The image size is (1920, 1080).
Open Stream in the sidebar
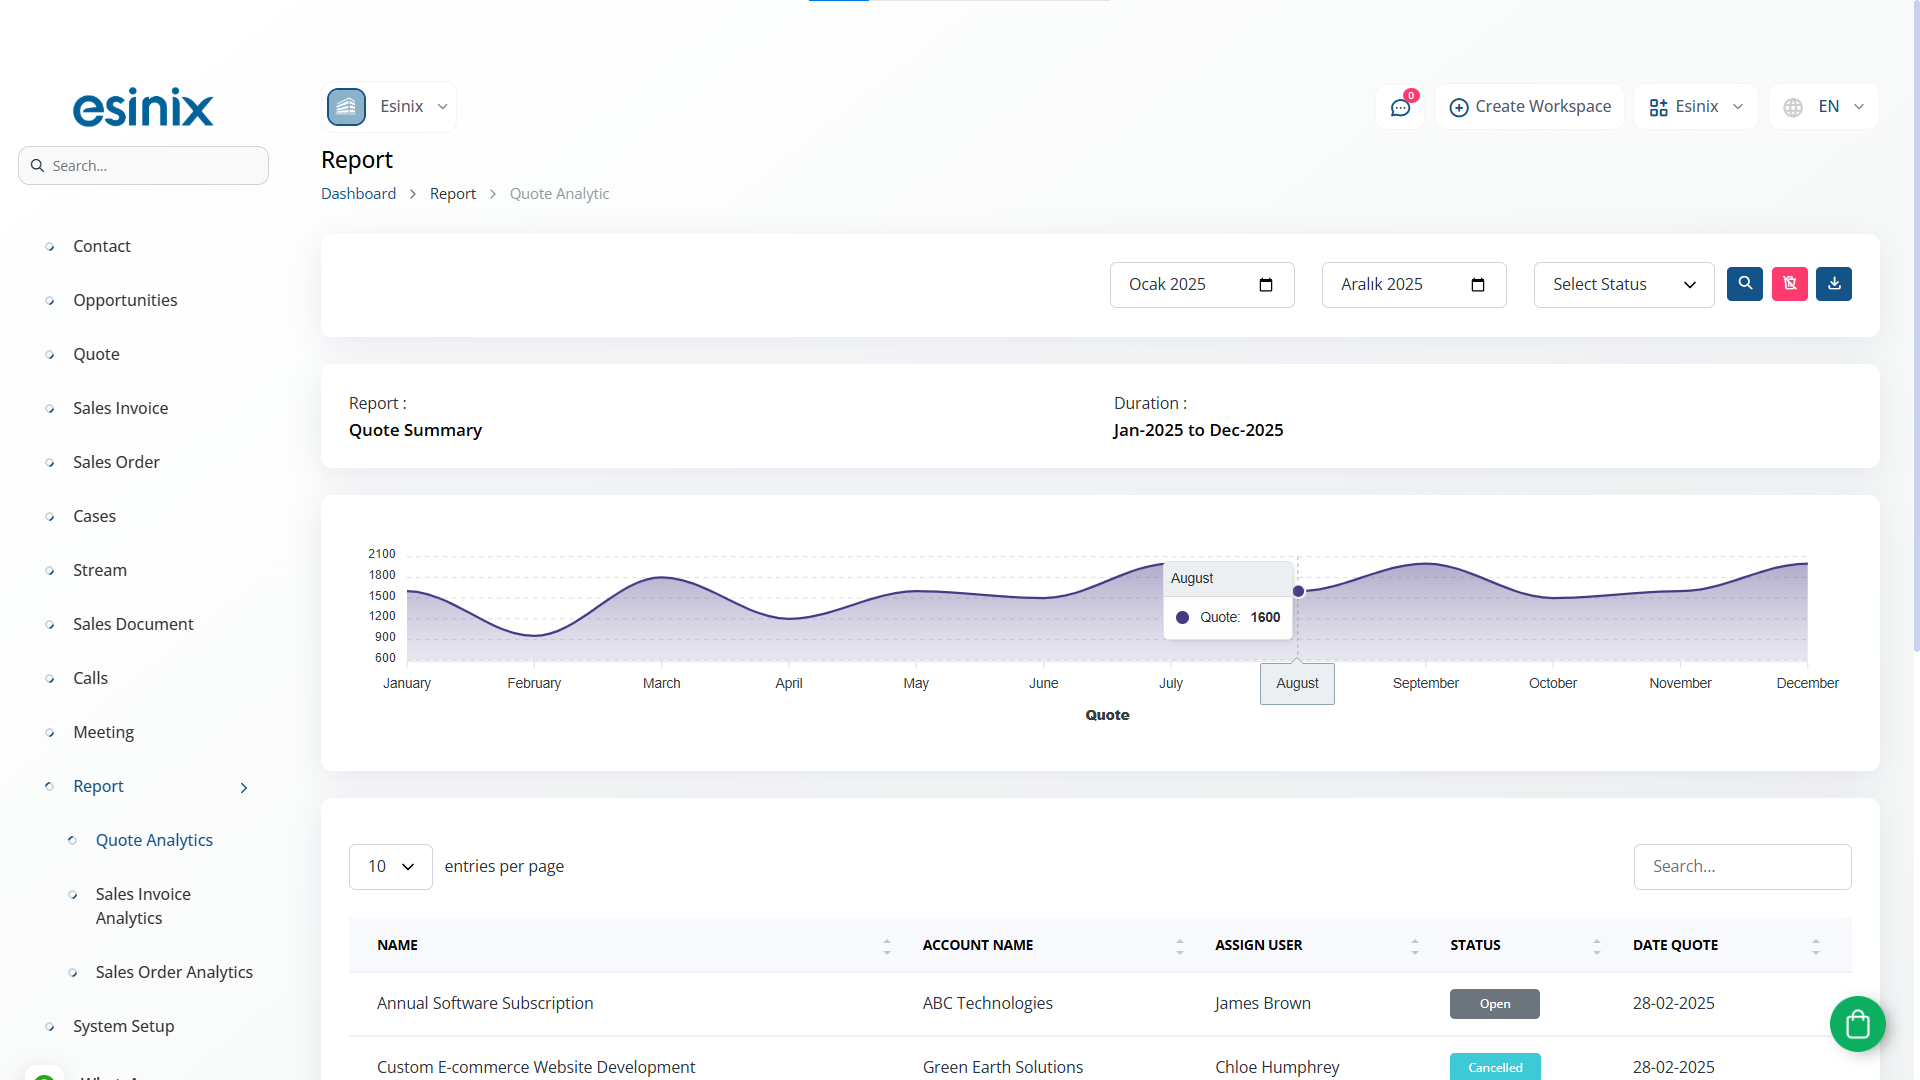pos(100,570)
